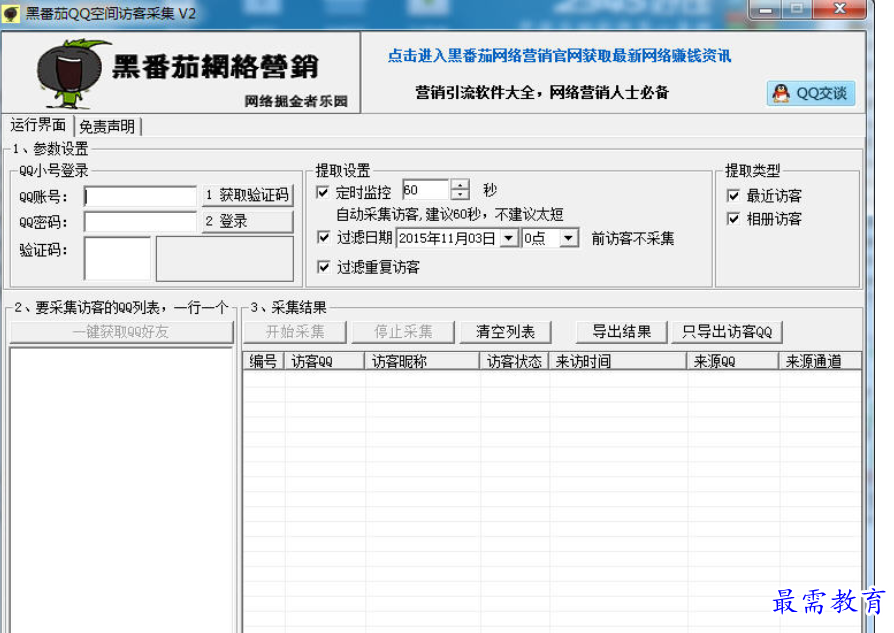Sort by the 编号 column header
The width and height of the screenshot is (894, 633).
tap(264, 361)
